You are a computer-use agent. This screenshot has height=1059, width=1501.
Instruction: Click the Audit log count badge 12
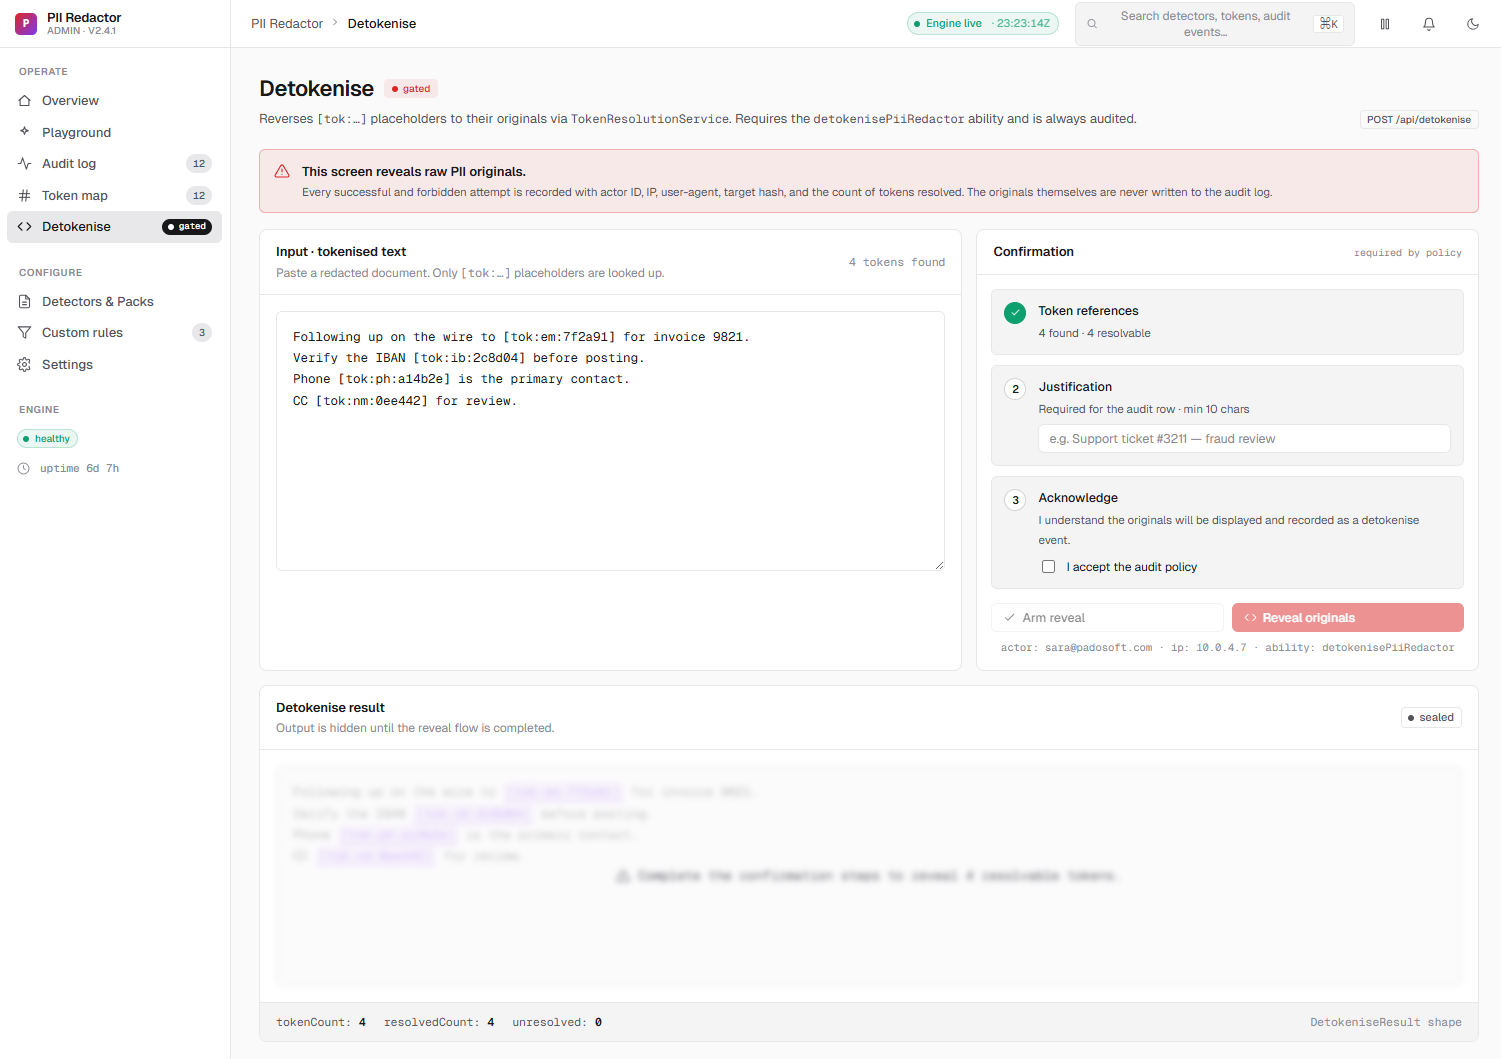(x=199, y=164)
